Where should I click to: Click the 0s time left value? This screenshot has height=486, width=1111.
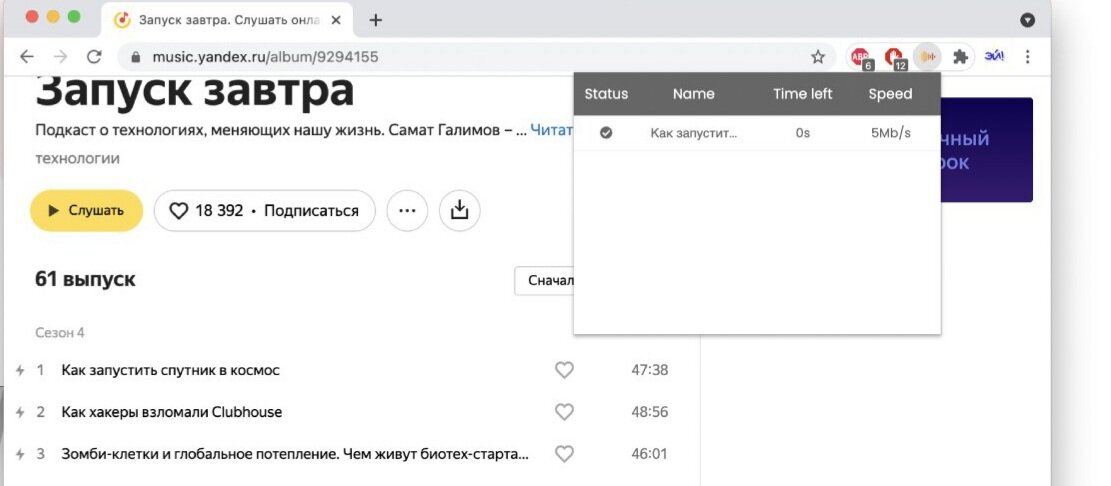tap(802, 132)
